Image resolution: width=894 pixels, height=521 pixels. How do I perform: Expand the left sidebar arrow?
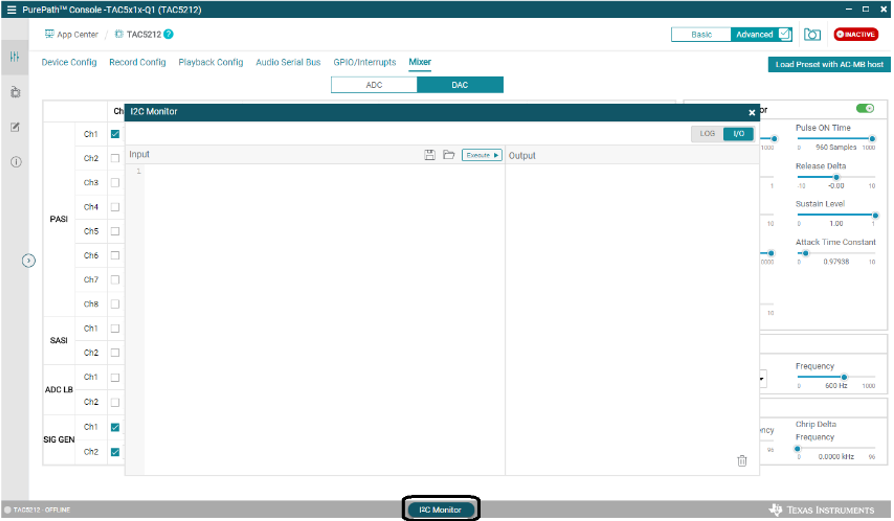tap(29, 261)
